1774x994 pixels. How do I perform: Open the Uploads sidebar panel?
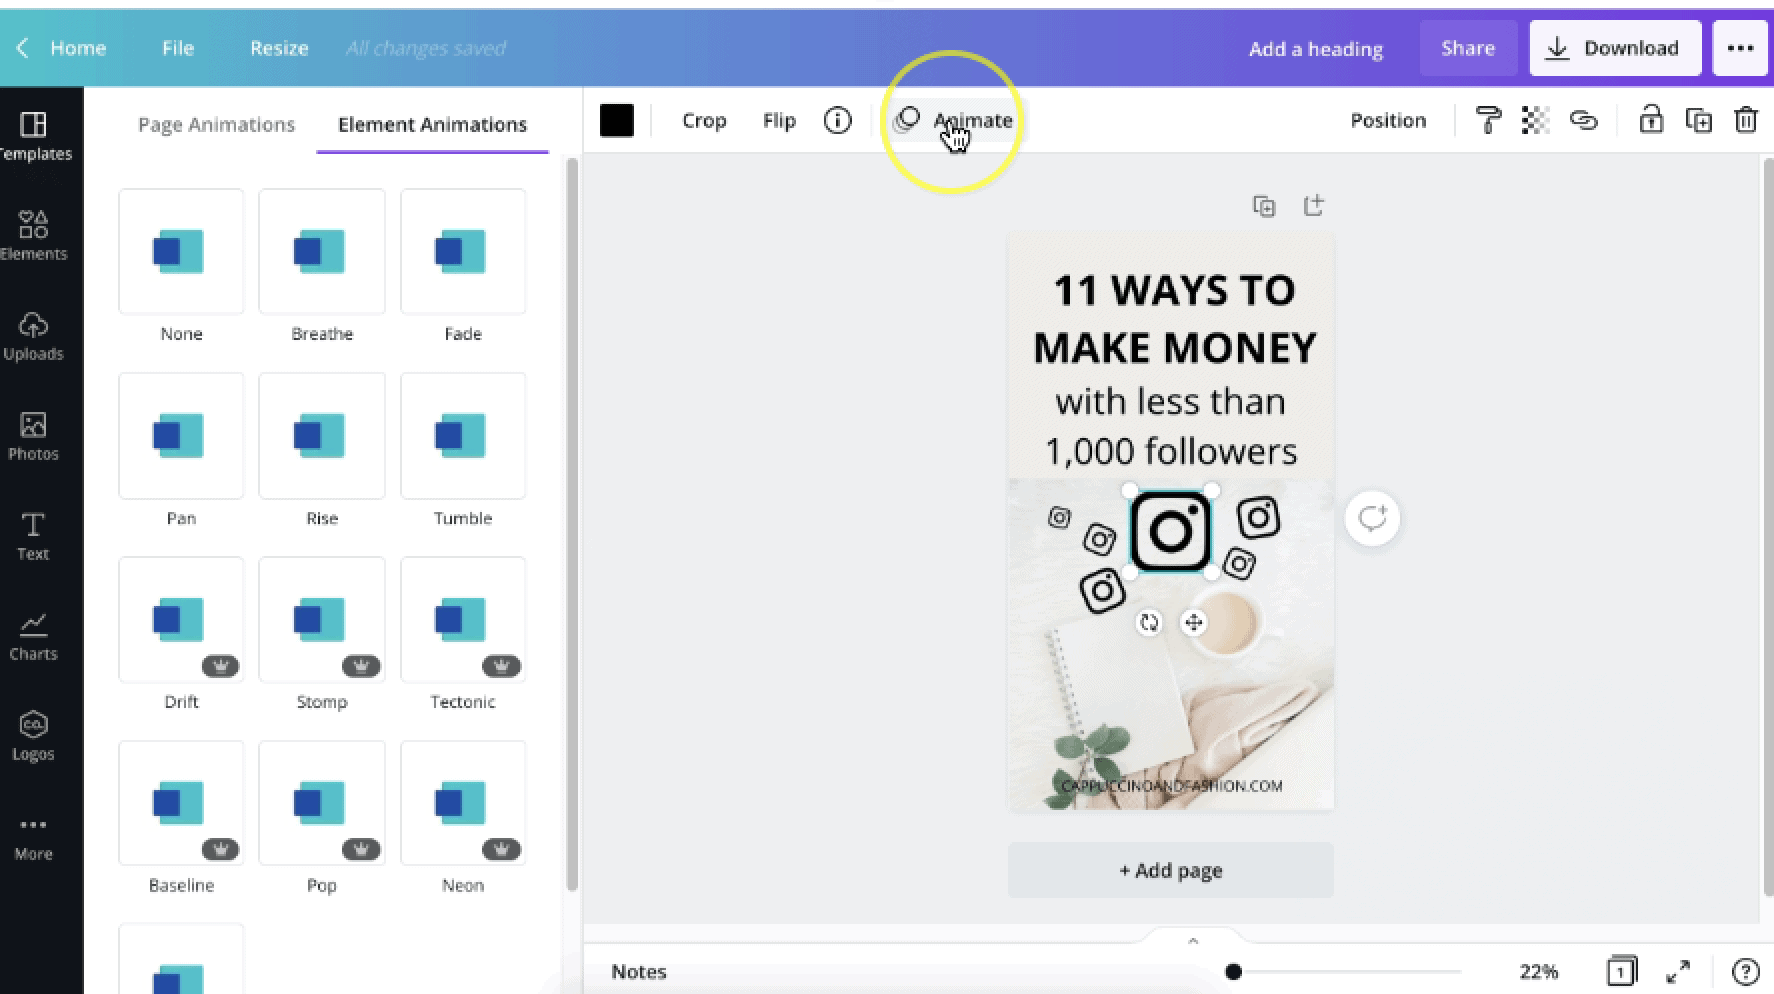point(33,336)
